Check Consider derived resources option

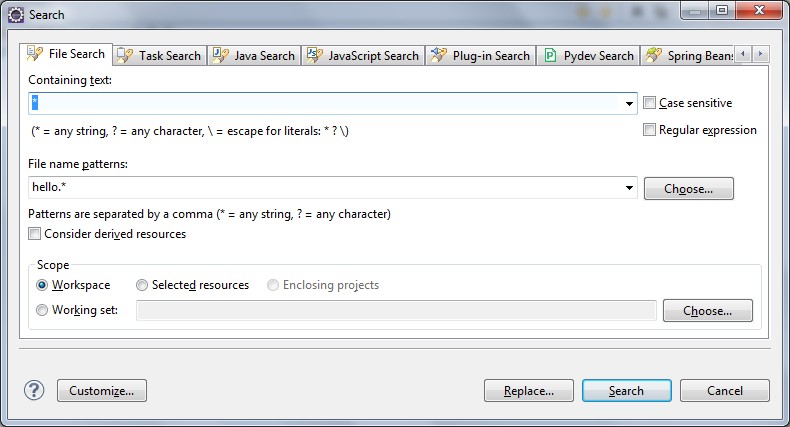(x=36, y=234)
